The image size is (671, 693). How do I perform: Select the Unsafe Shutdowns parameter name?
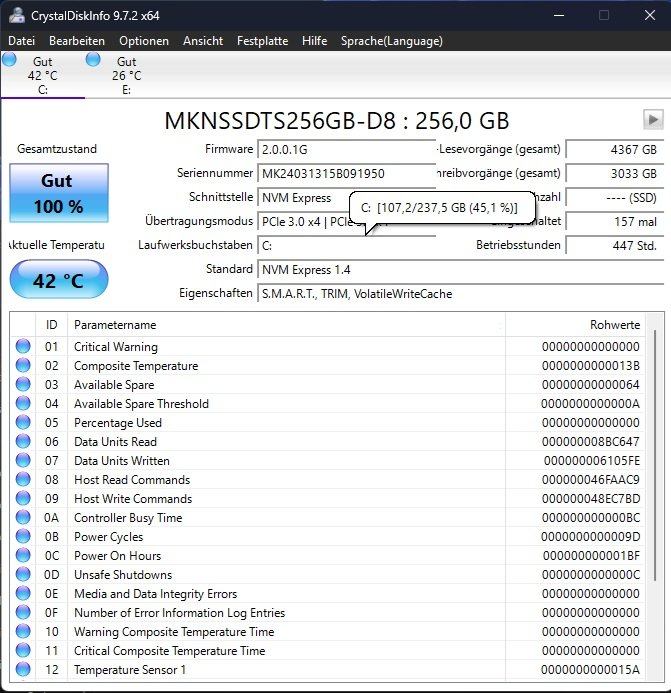pyautogui.click(x=123, y=575)
